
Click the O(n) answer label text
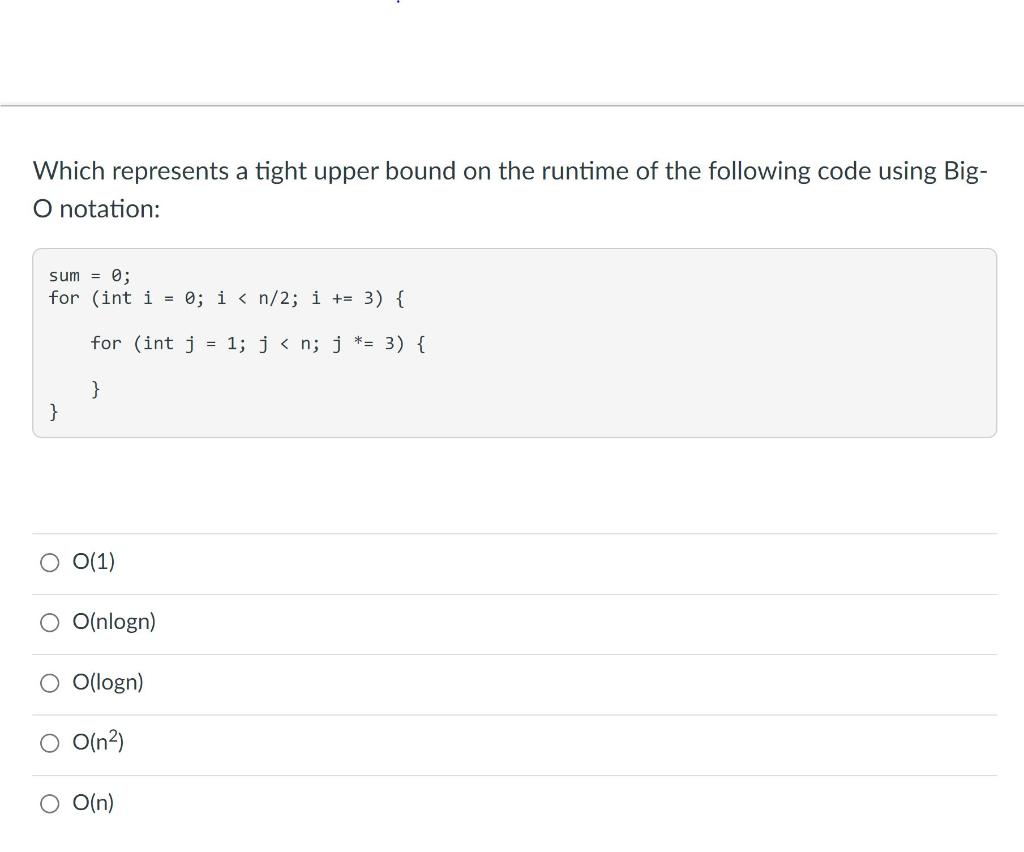[x=93, y=802]
